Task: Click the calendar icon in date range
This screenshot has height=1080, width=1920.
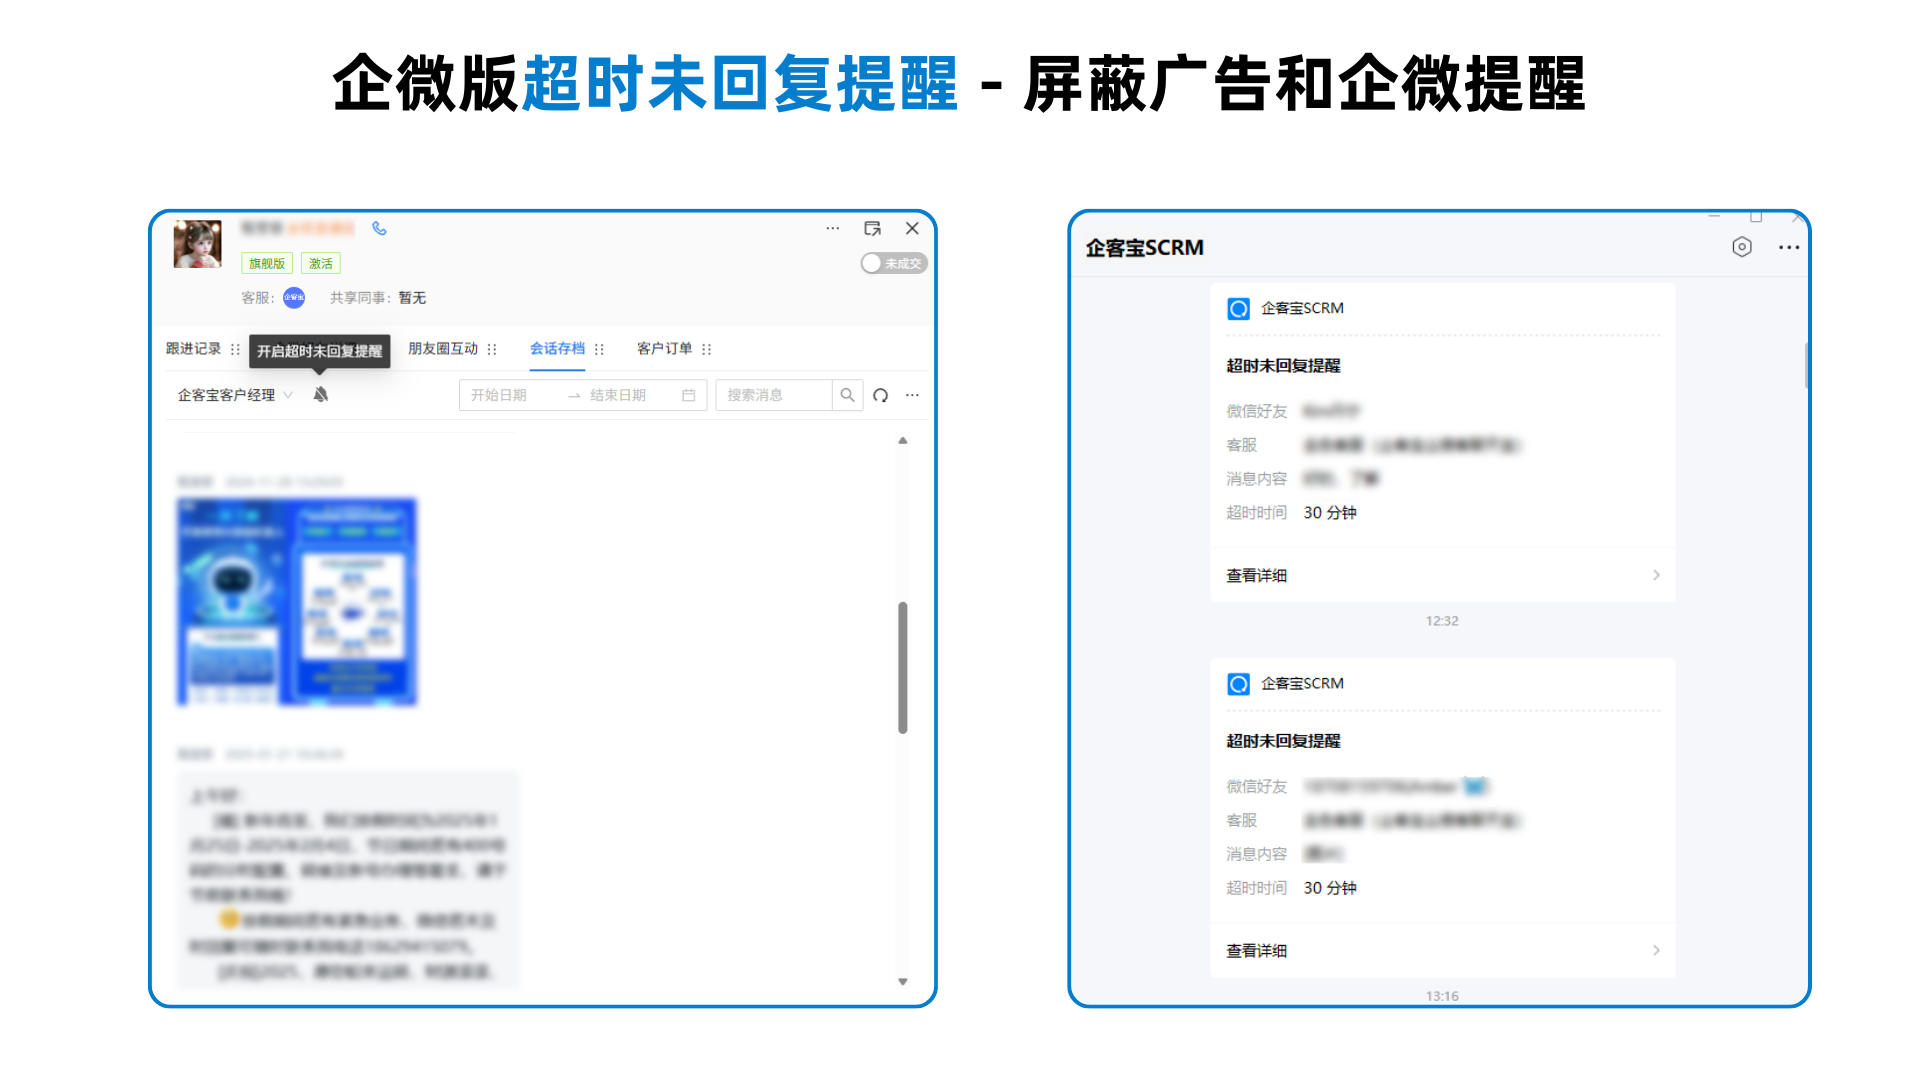Action: point(688,395)
